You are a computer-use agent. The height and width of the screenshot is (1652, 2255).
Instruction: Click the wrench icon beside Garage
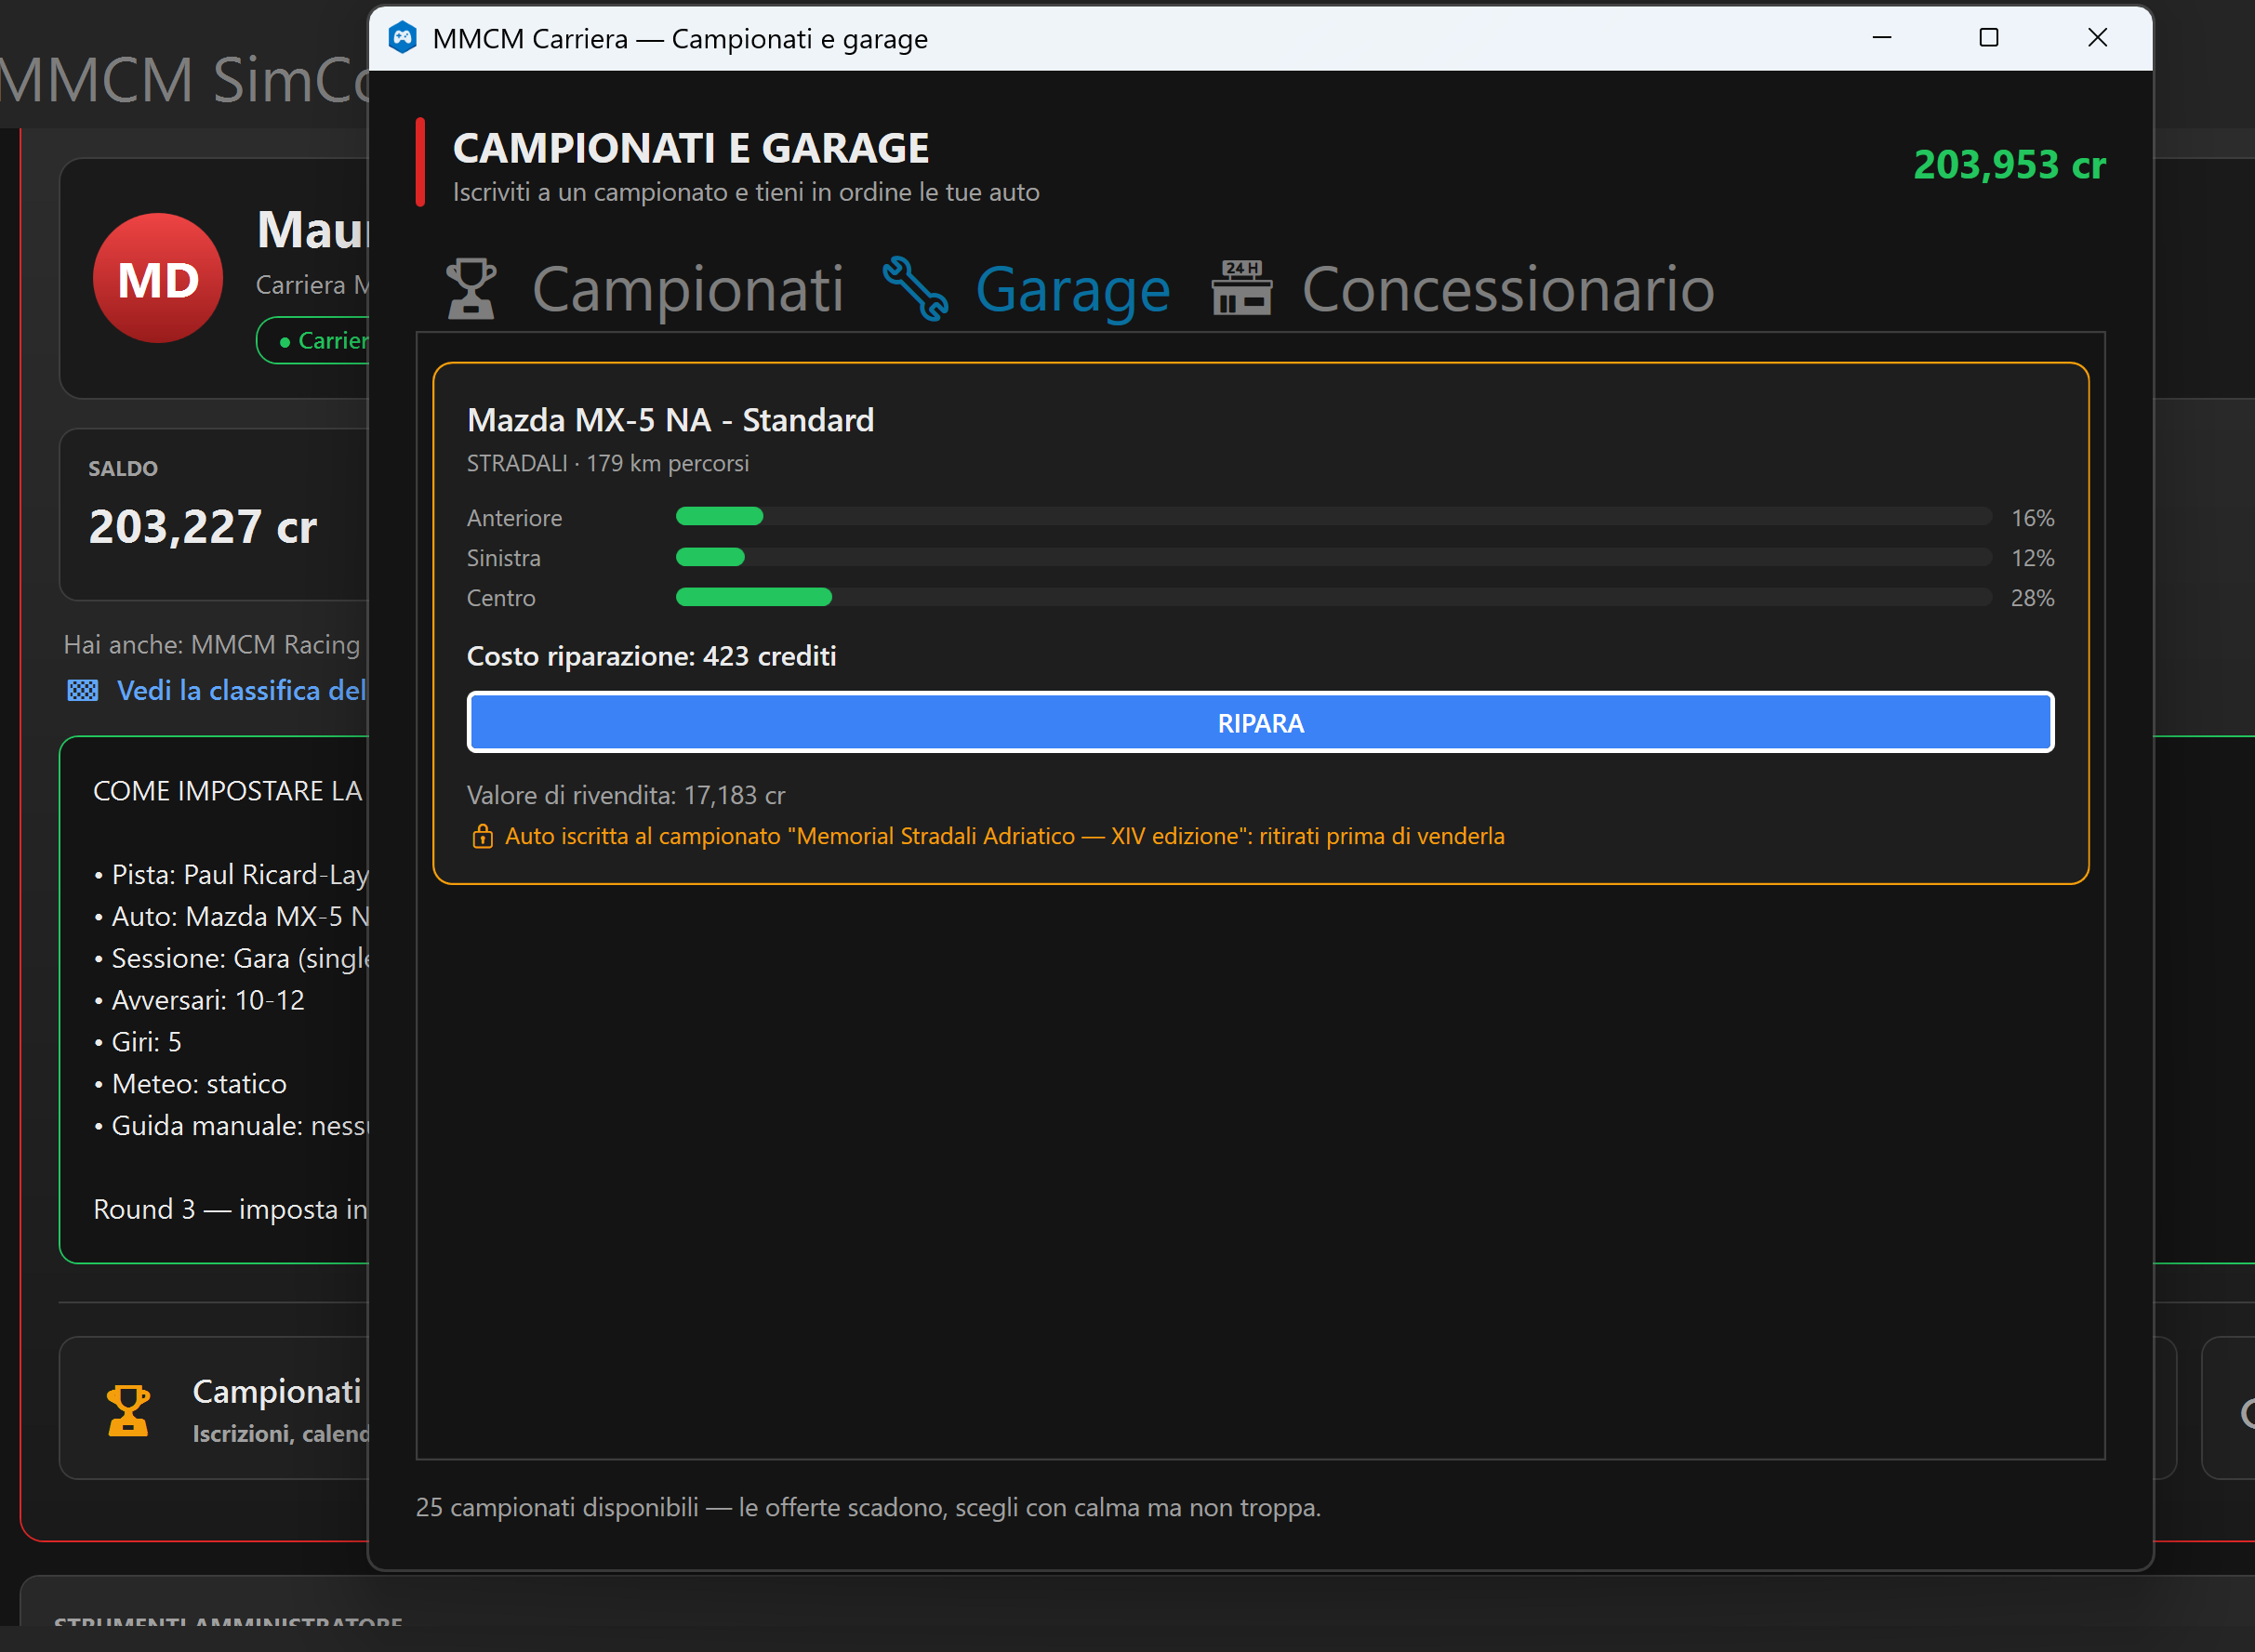coord(914,289)
